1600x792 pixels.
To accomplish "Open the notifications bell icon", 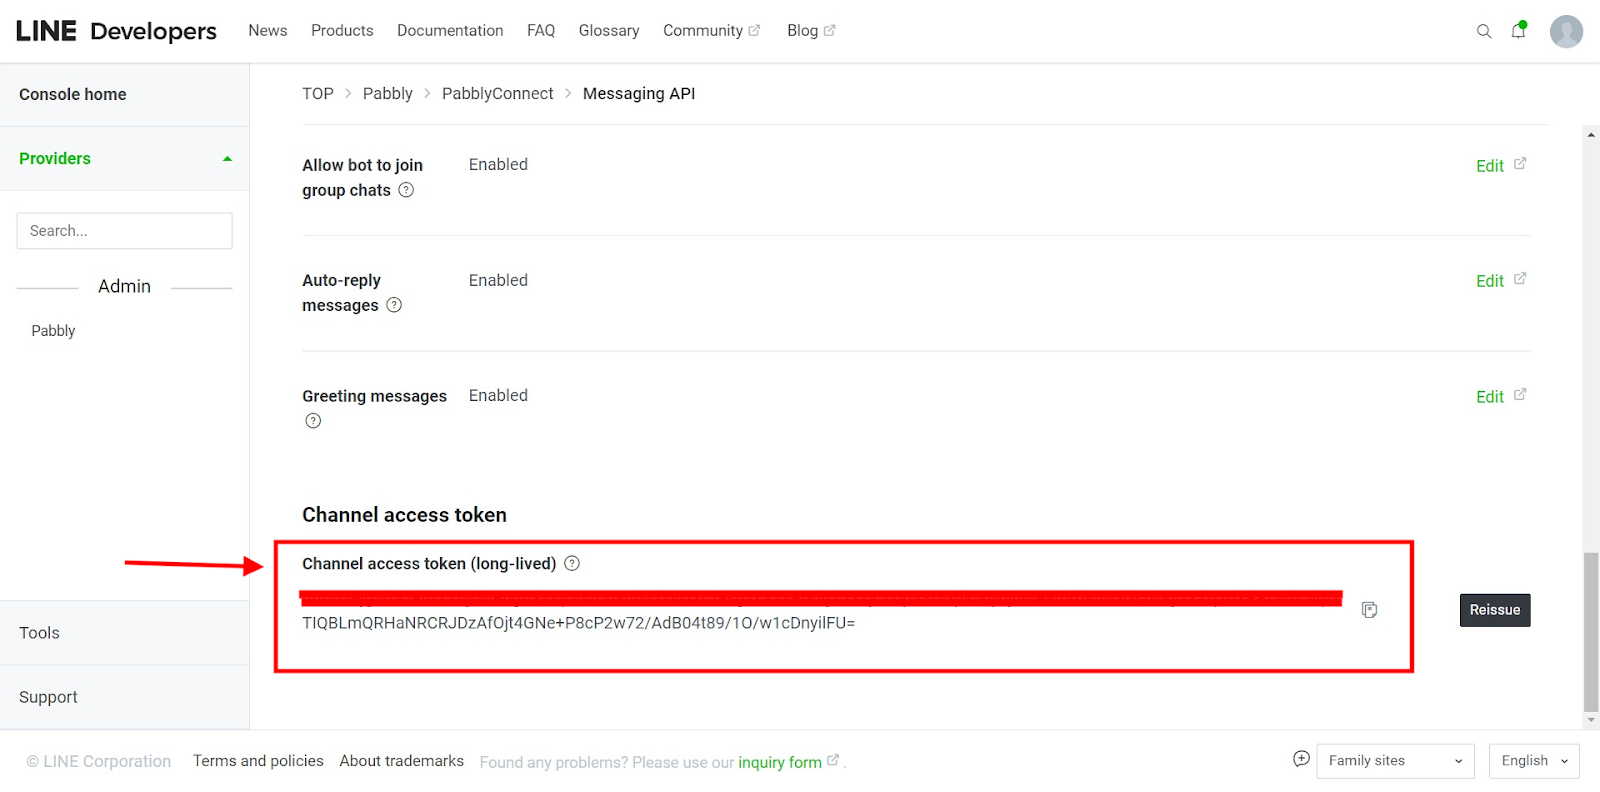I will point(1519,31).
